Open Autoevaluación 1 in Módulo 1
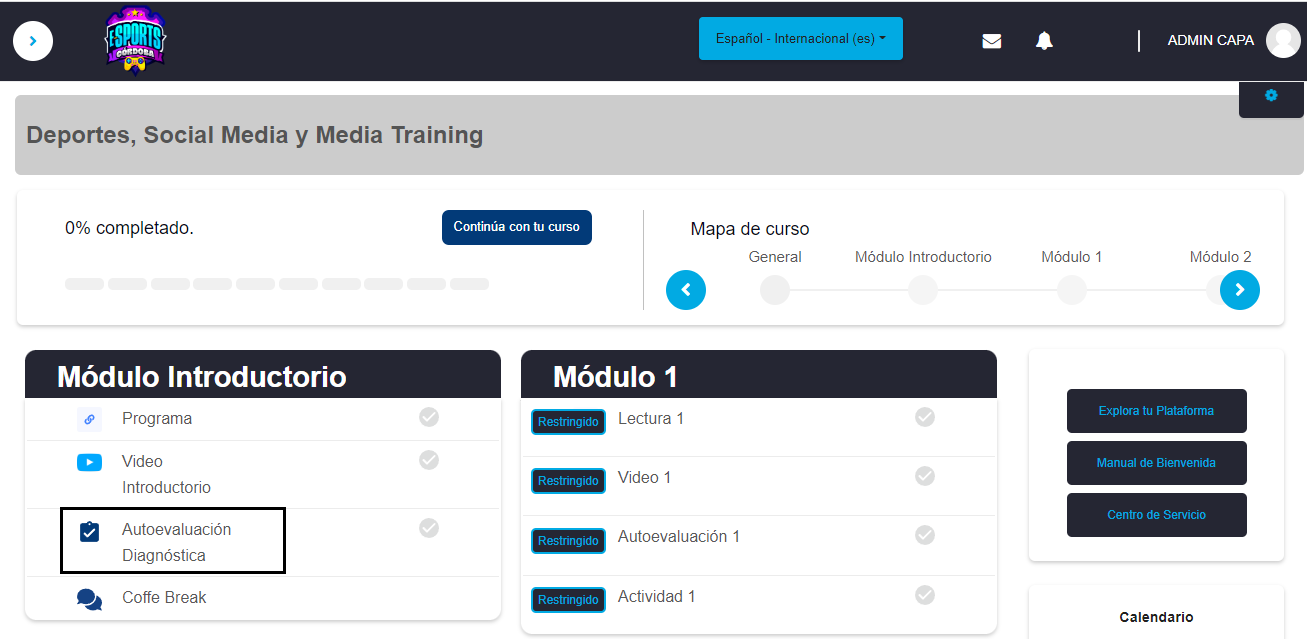 pos(679,537)
